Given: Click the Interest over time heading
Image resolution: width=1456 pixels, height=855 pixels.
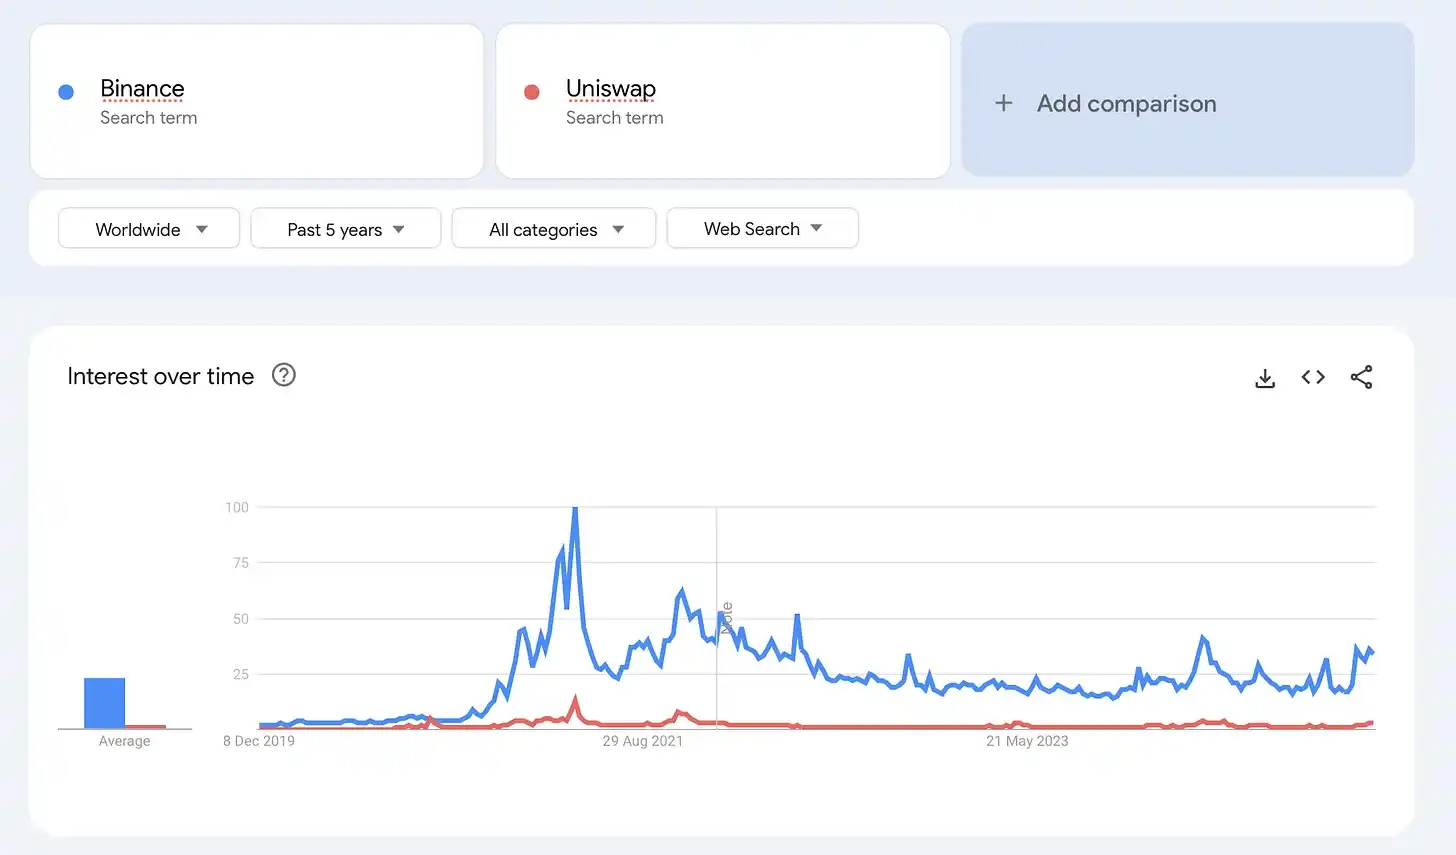Looking at the screenshot, I should 161,376.
